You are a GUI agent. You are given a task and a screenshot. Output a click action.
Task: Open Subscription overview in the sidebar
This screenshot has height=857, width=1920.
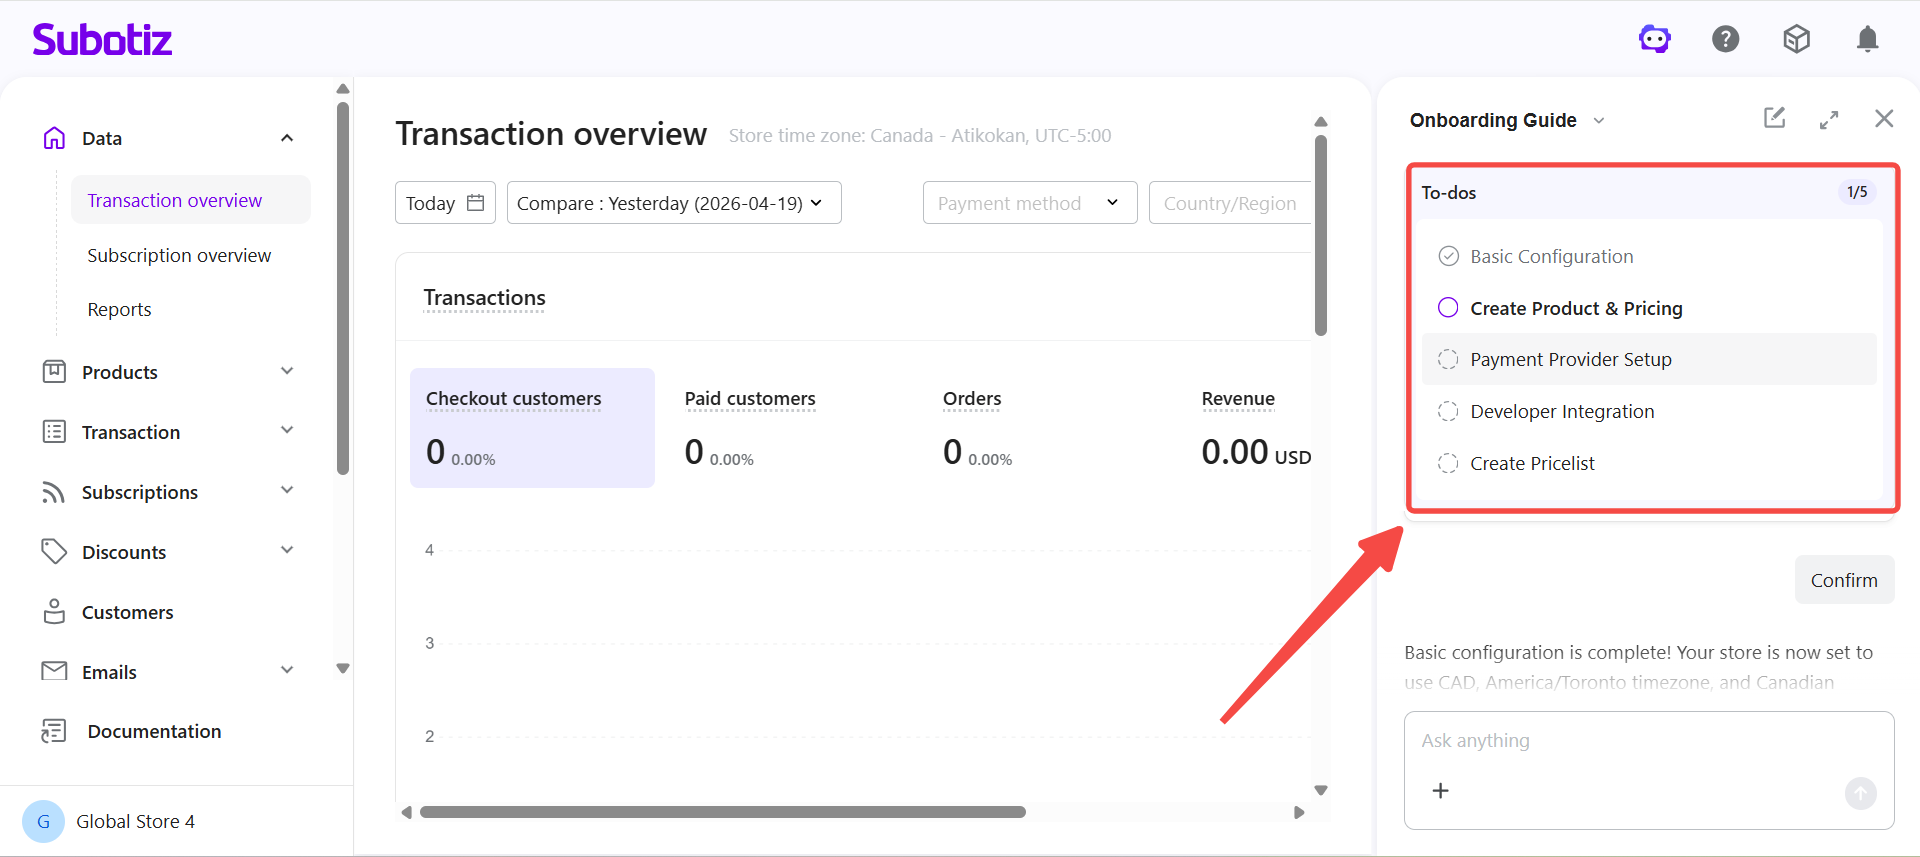(x=179, y=256)
